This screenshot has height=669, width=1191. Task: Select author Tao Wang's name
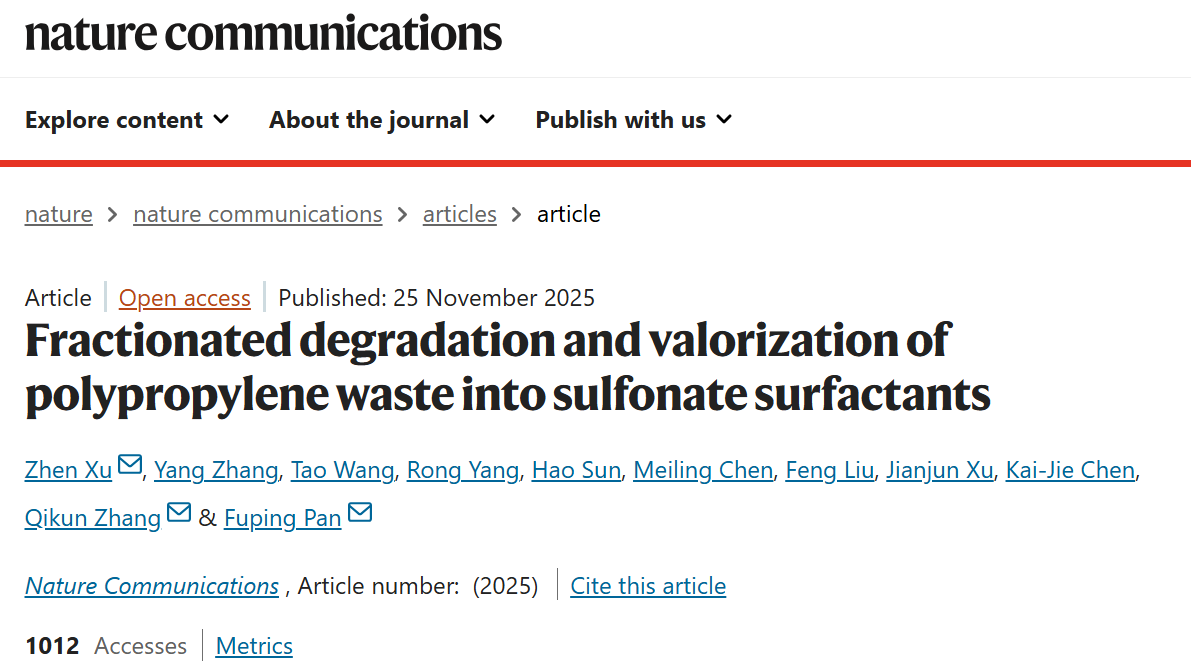tap(342, 470)
